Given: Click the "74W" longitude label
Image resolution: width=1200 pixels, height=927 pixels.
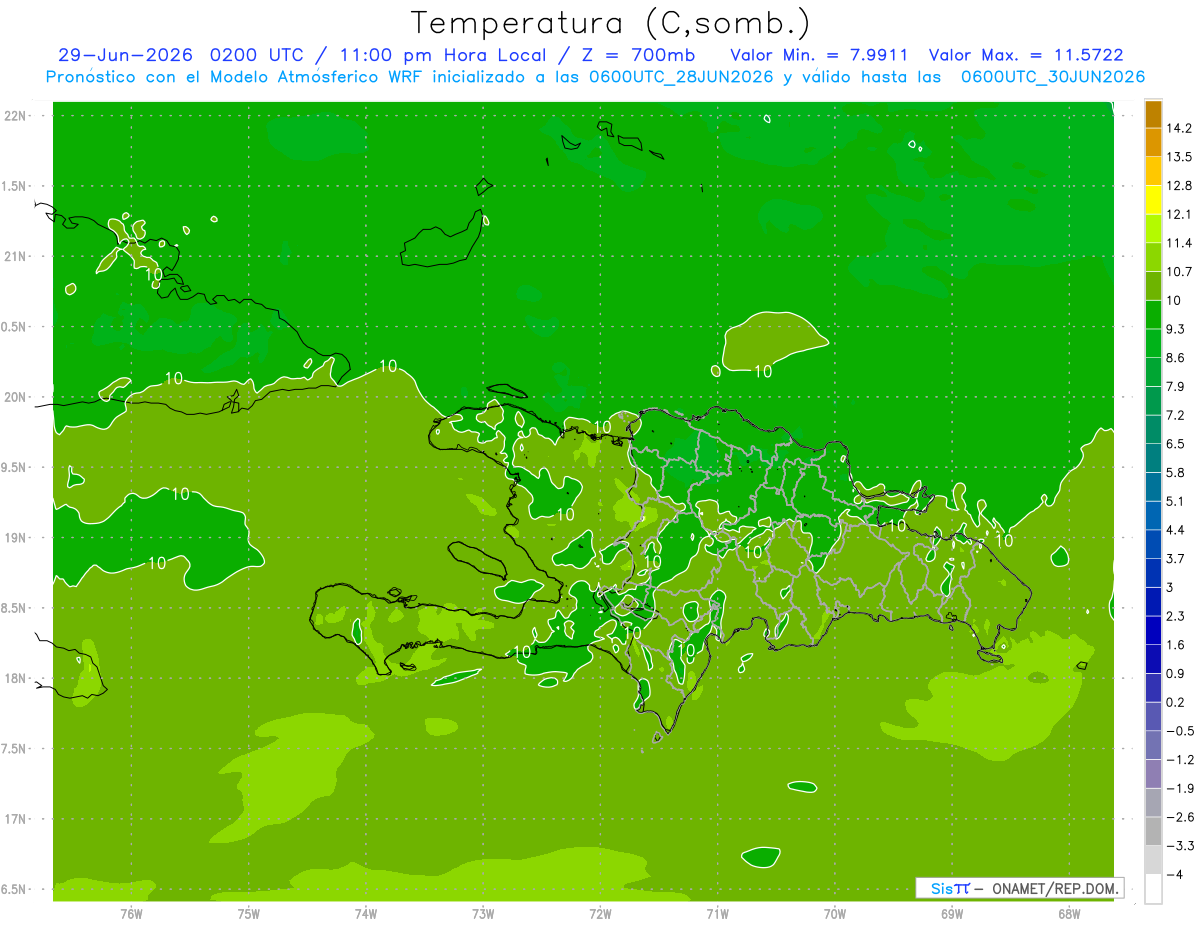Looking at the screenshot, I should [x=365, y=913].
